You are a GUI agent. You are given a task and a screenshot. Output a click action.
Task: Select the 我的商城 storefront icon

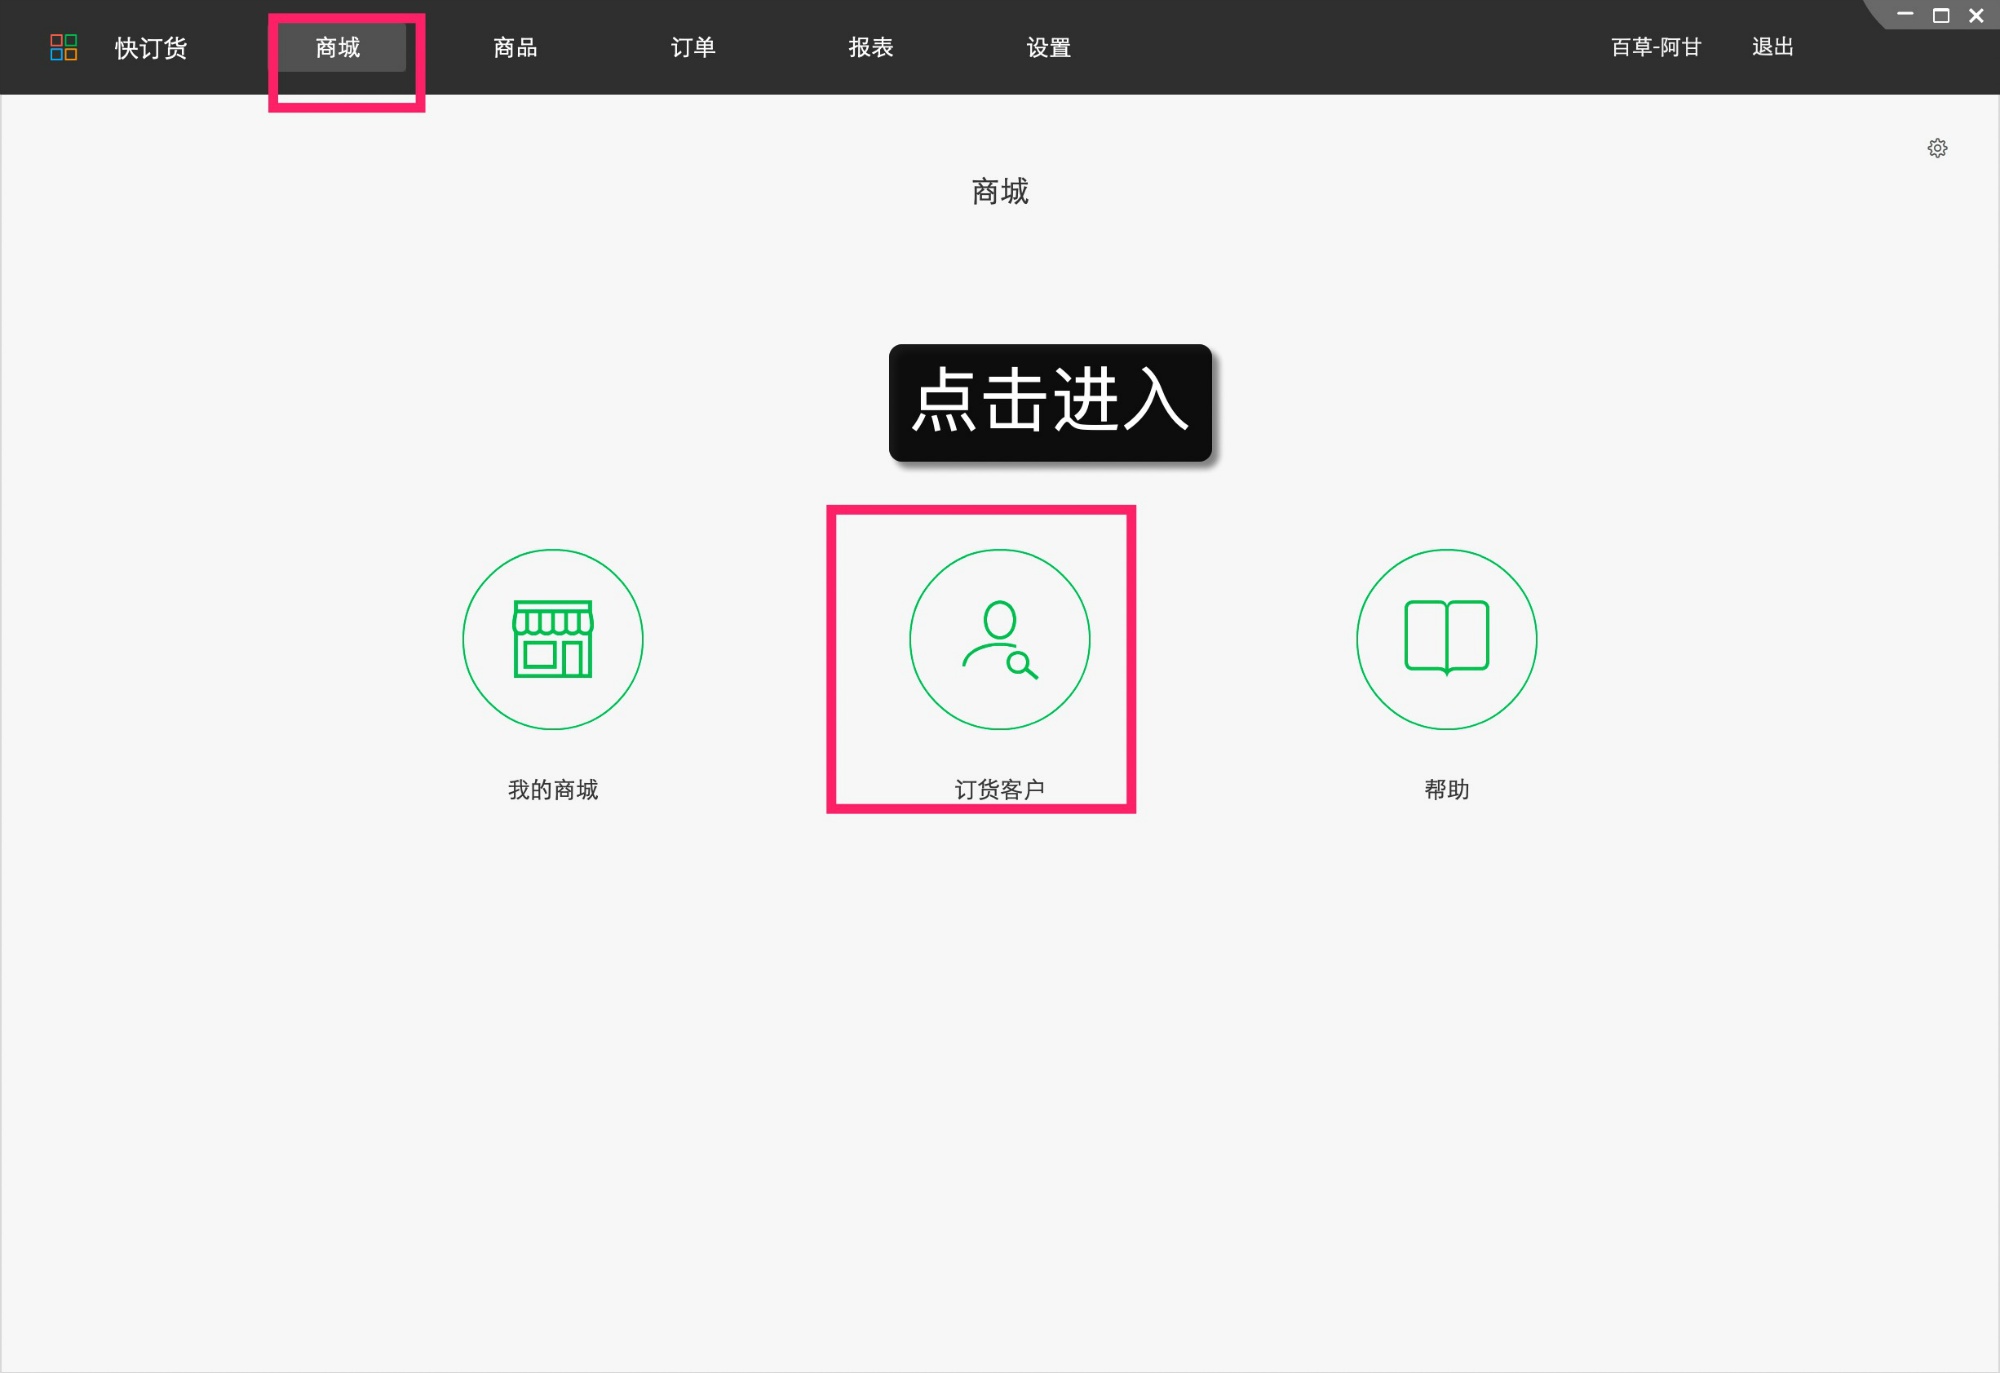coord(551,639)
